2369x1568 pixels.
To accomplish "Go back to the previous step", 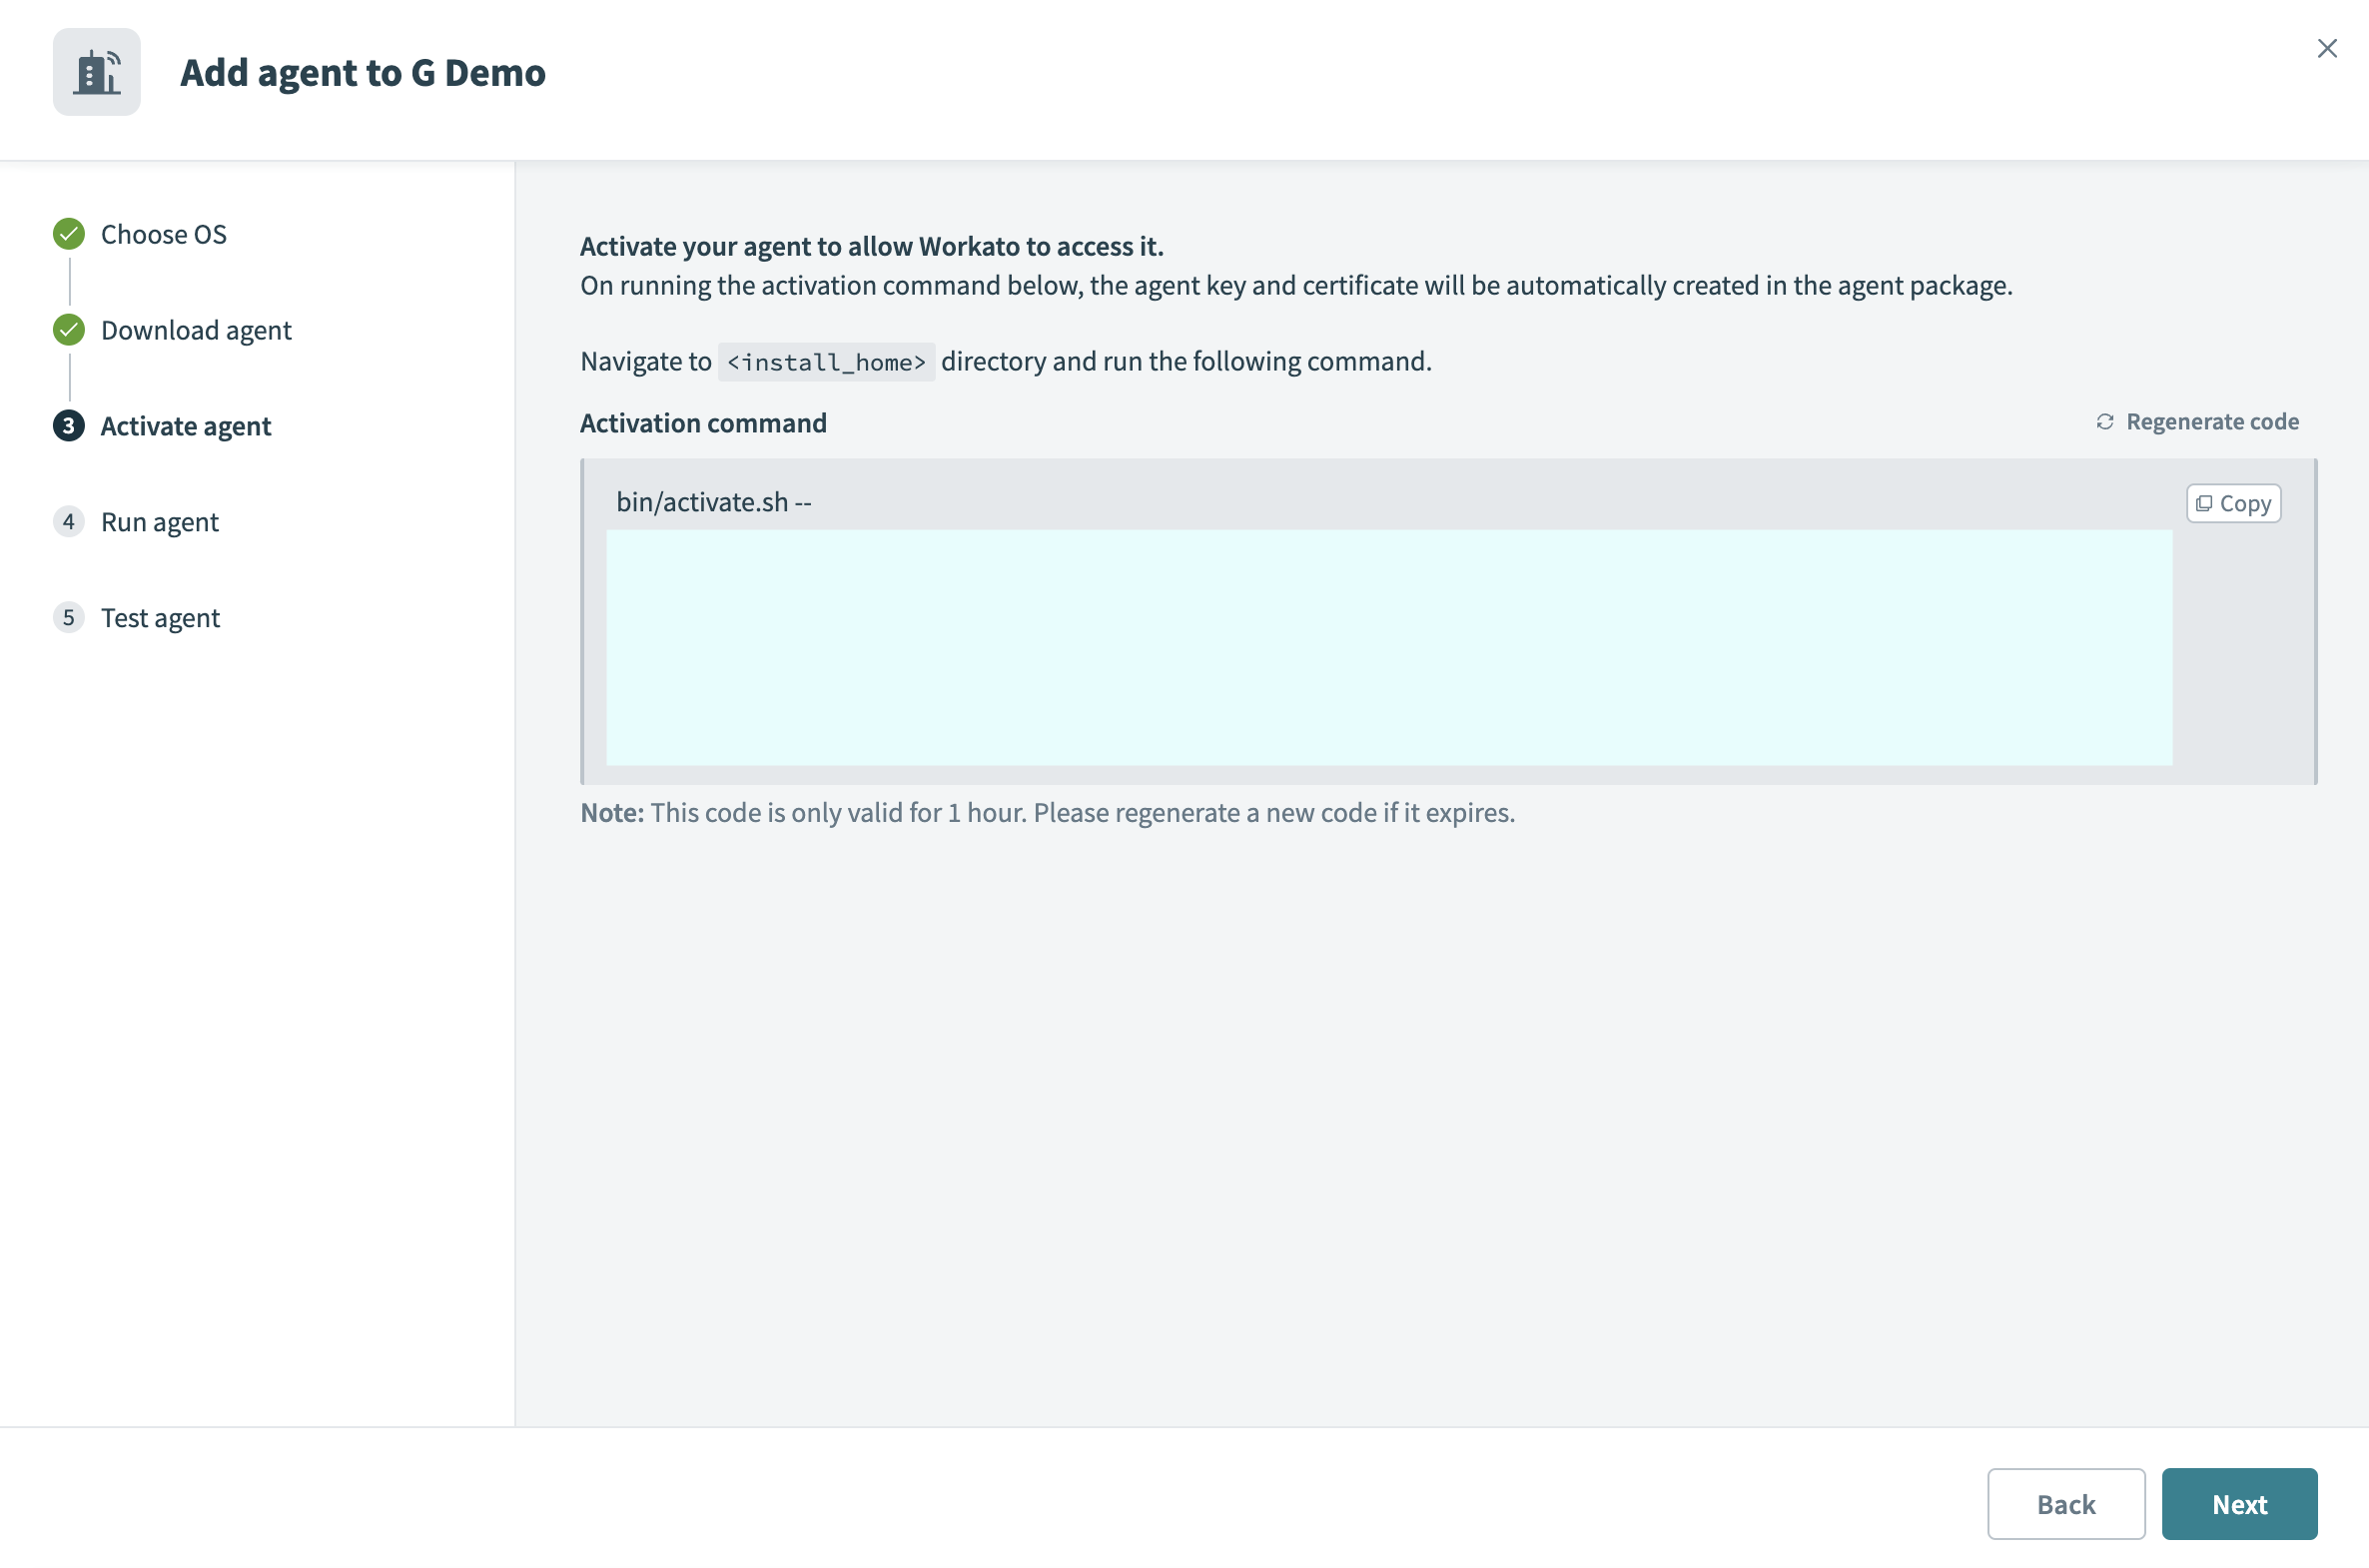I will pos(2066,1504).
